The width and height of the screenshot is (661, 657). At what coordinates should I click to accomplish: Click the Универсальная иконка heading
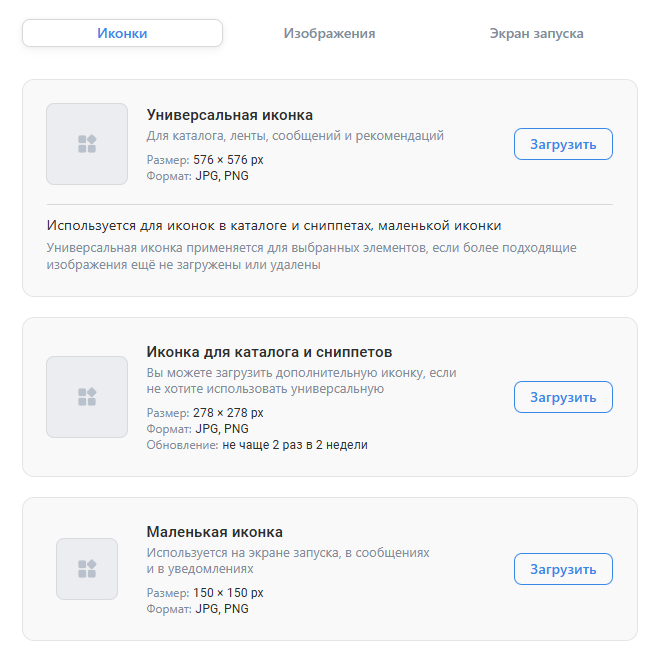coord(230,115)
